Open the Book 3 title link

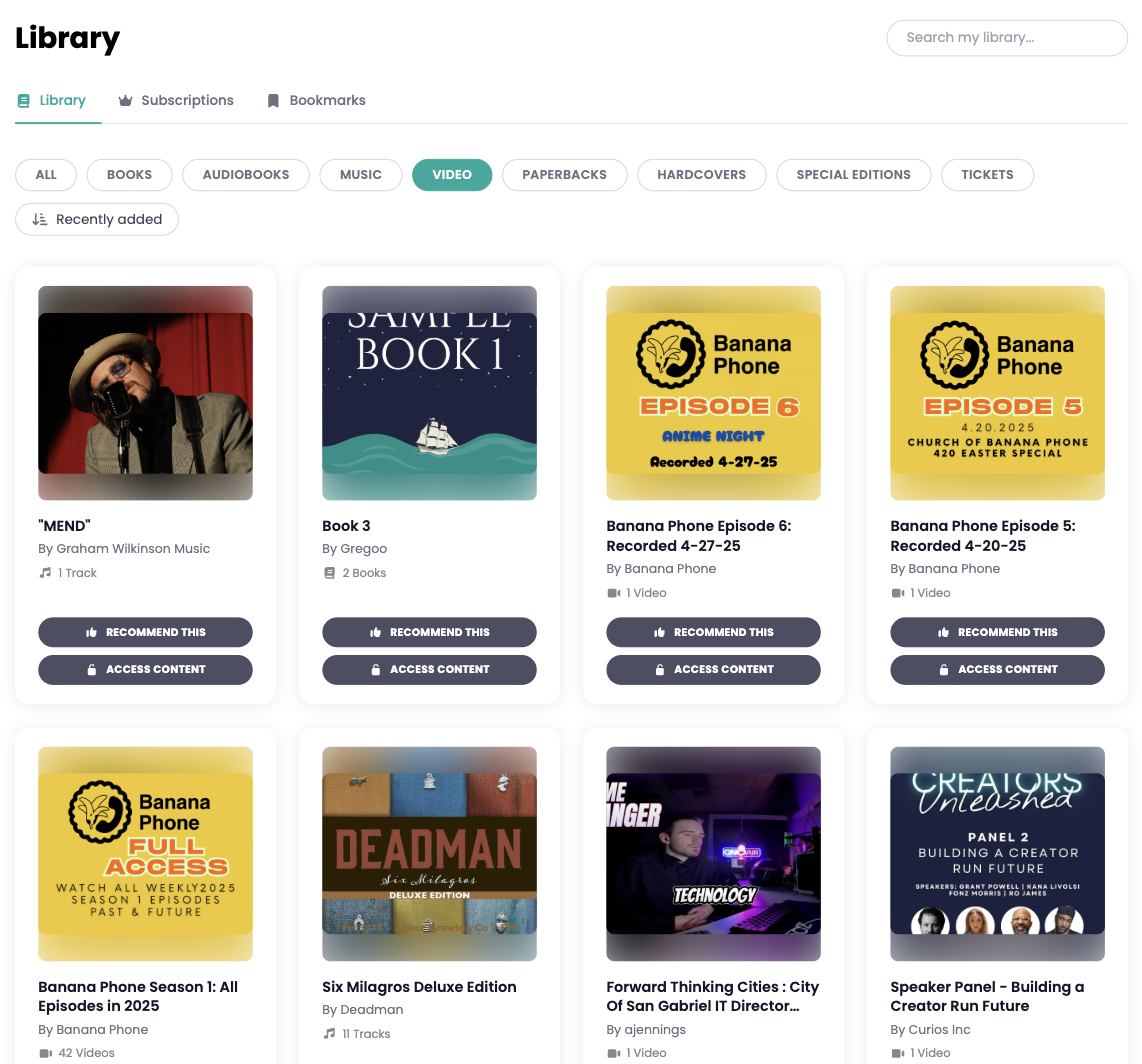[347, 526]
